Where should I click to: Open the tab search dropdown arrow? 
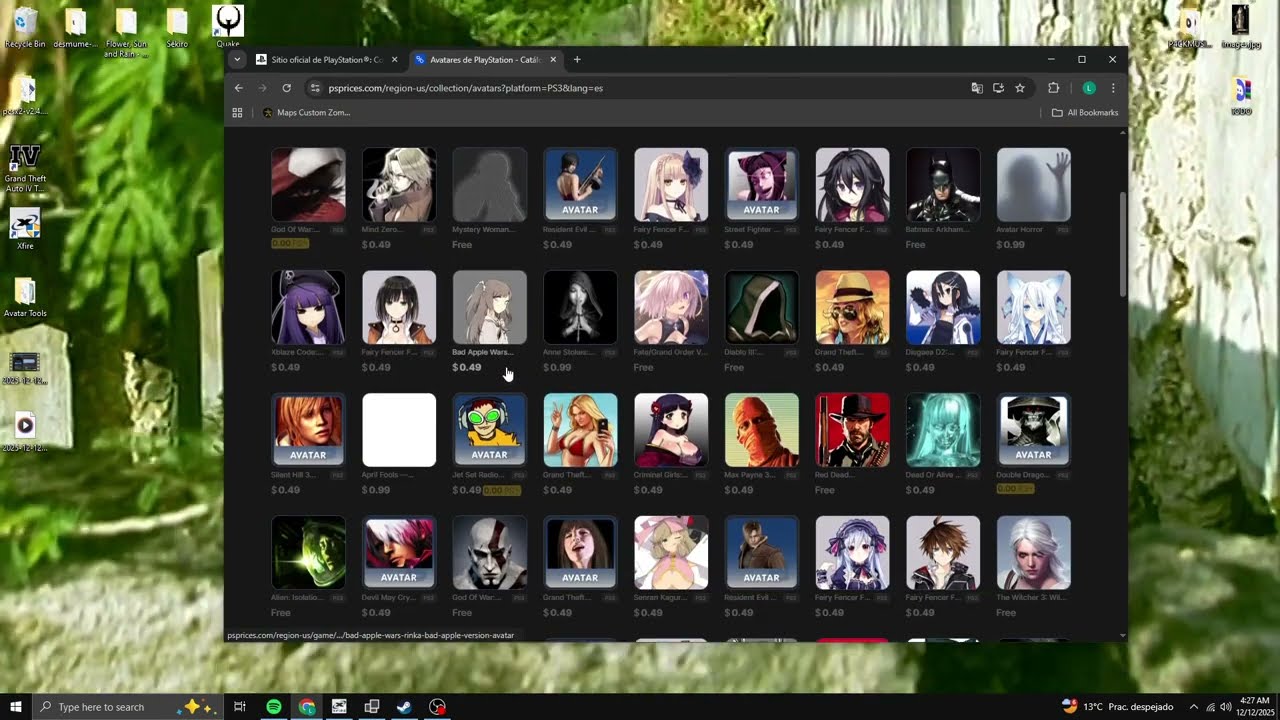[x=237, y=60]
